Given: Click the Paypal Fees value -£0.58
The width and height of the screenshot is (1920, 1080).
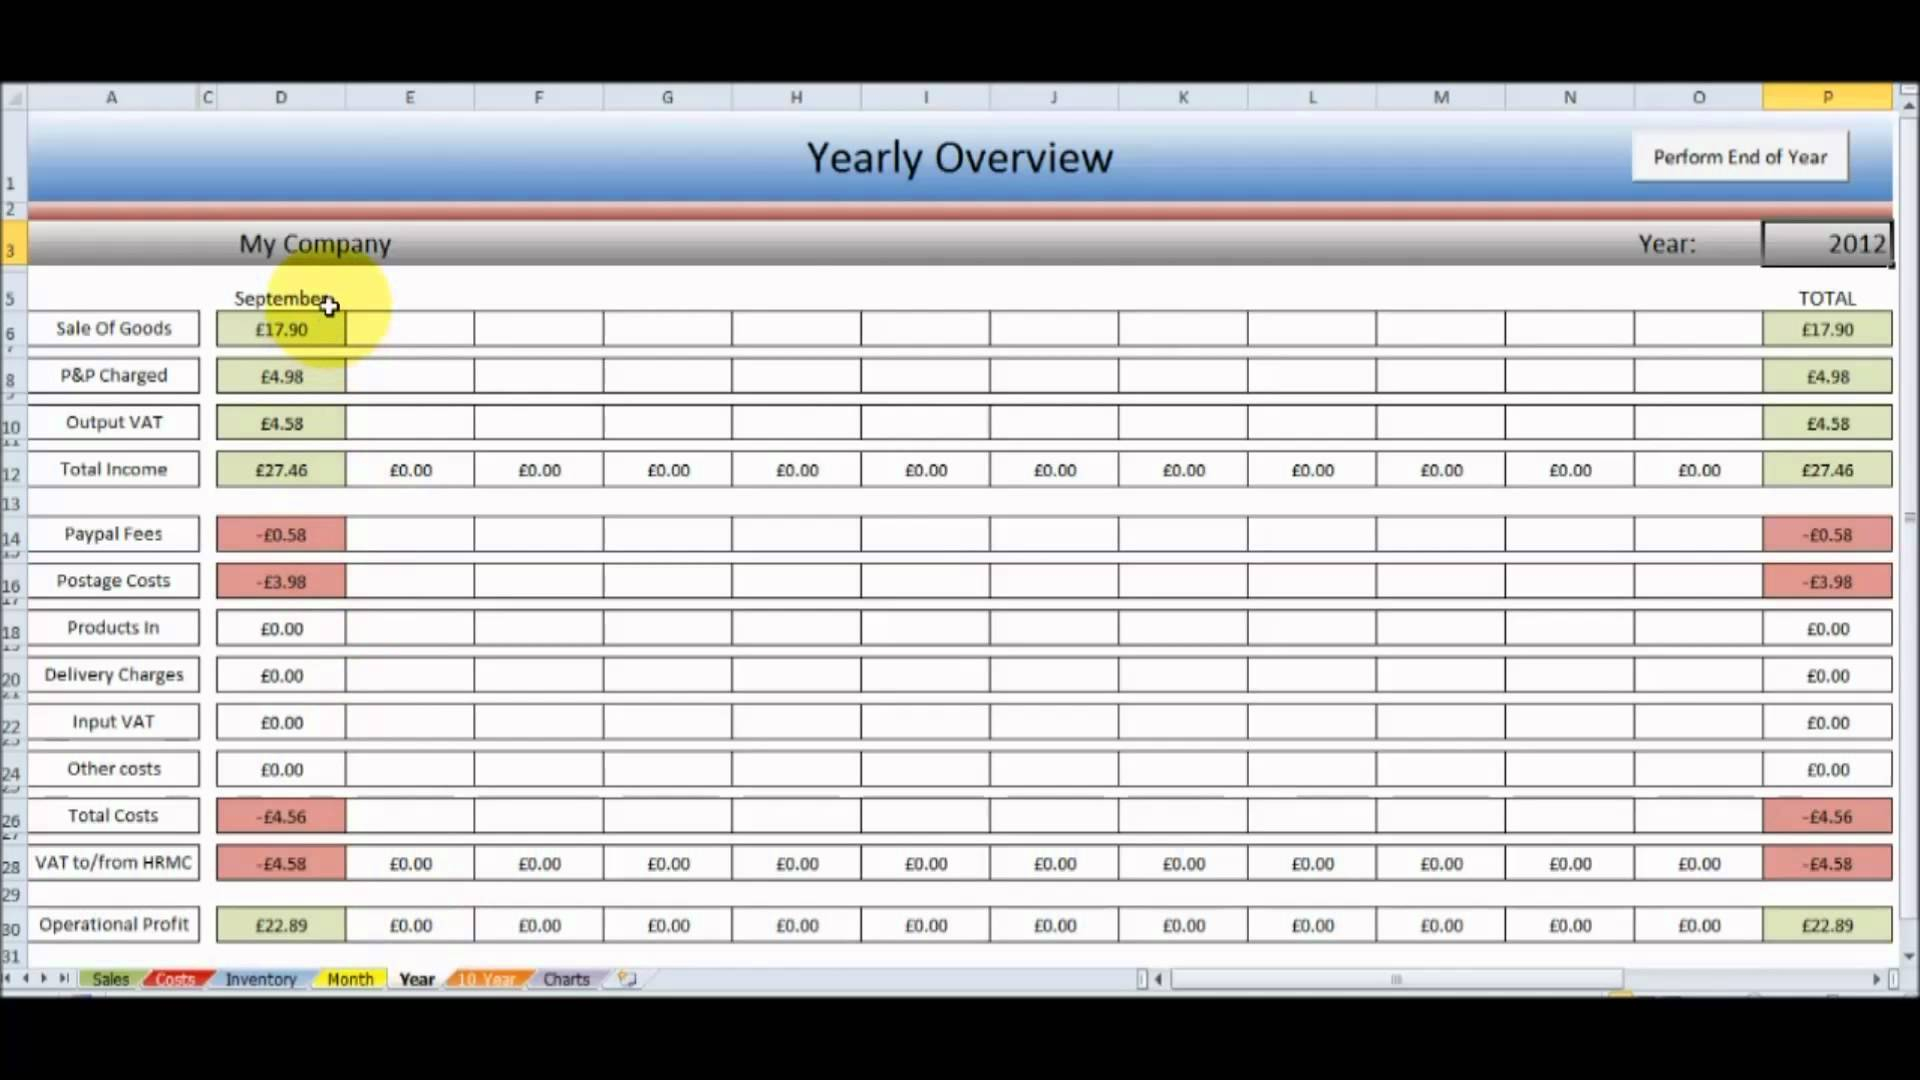Looking at the screenshot, I should 281,534.
